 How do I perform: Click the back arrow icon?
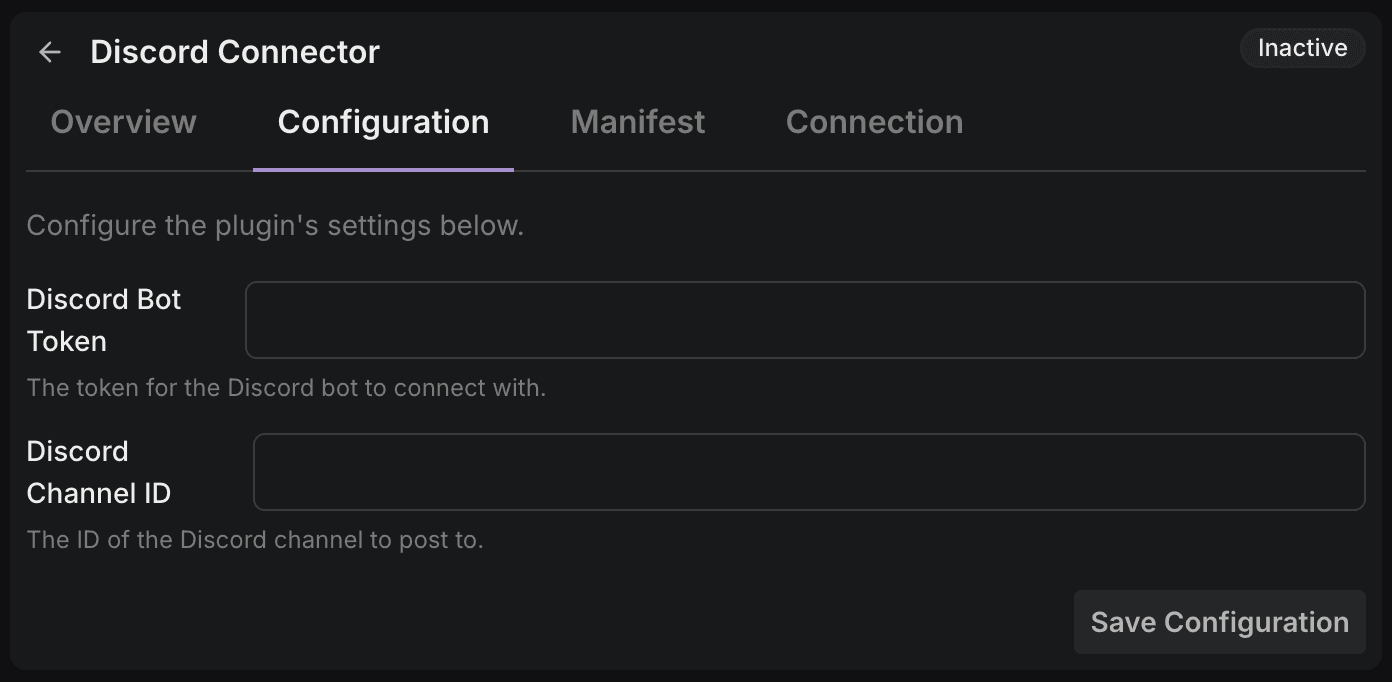(x=49, y=51)
